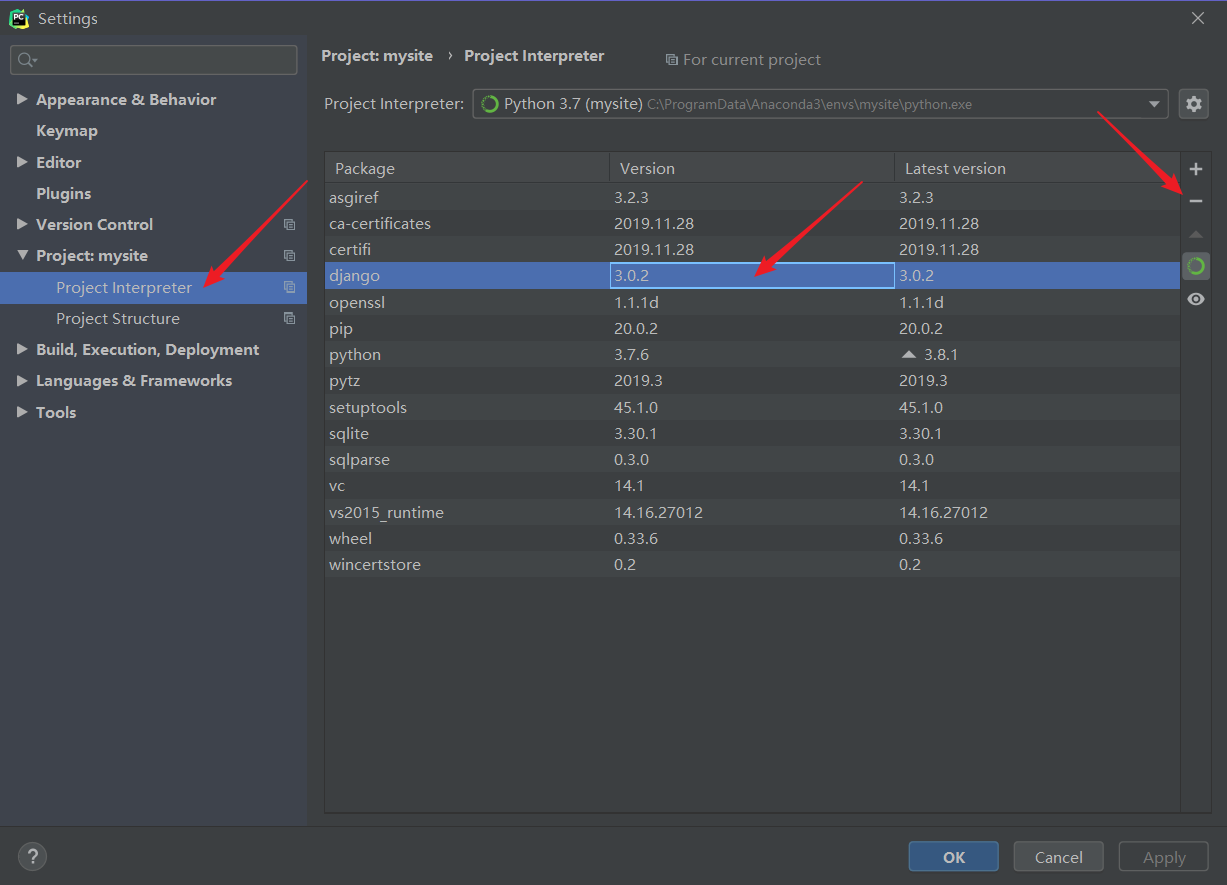
Task: Select the vc package row
Action: [752, 485]
